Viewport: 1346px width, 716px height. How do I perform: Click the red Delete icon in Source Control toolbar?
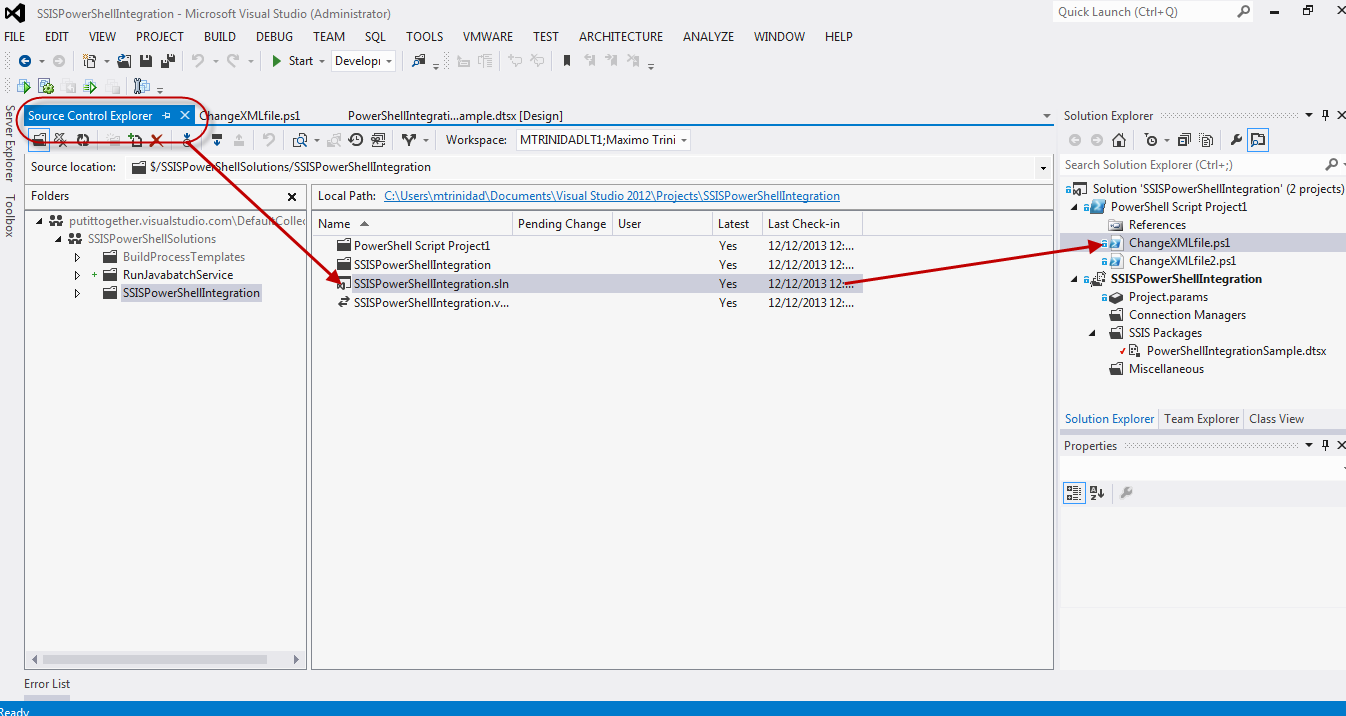pyautogui.click(x=157, y=140)
